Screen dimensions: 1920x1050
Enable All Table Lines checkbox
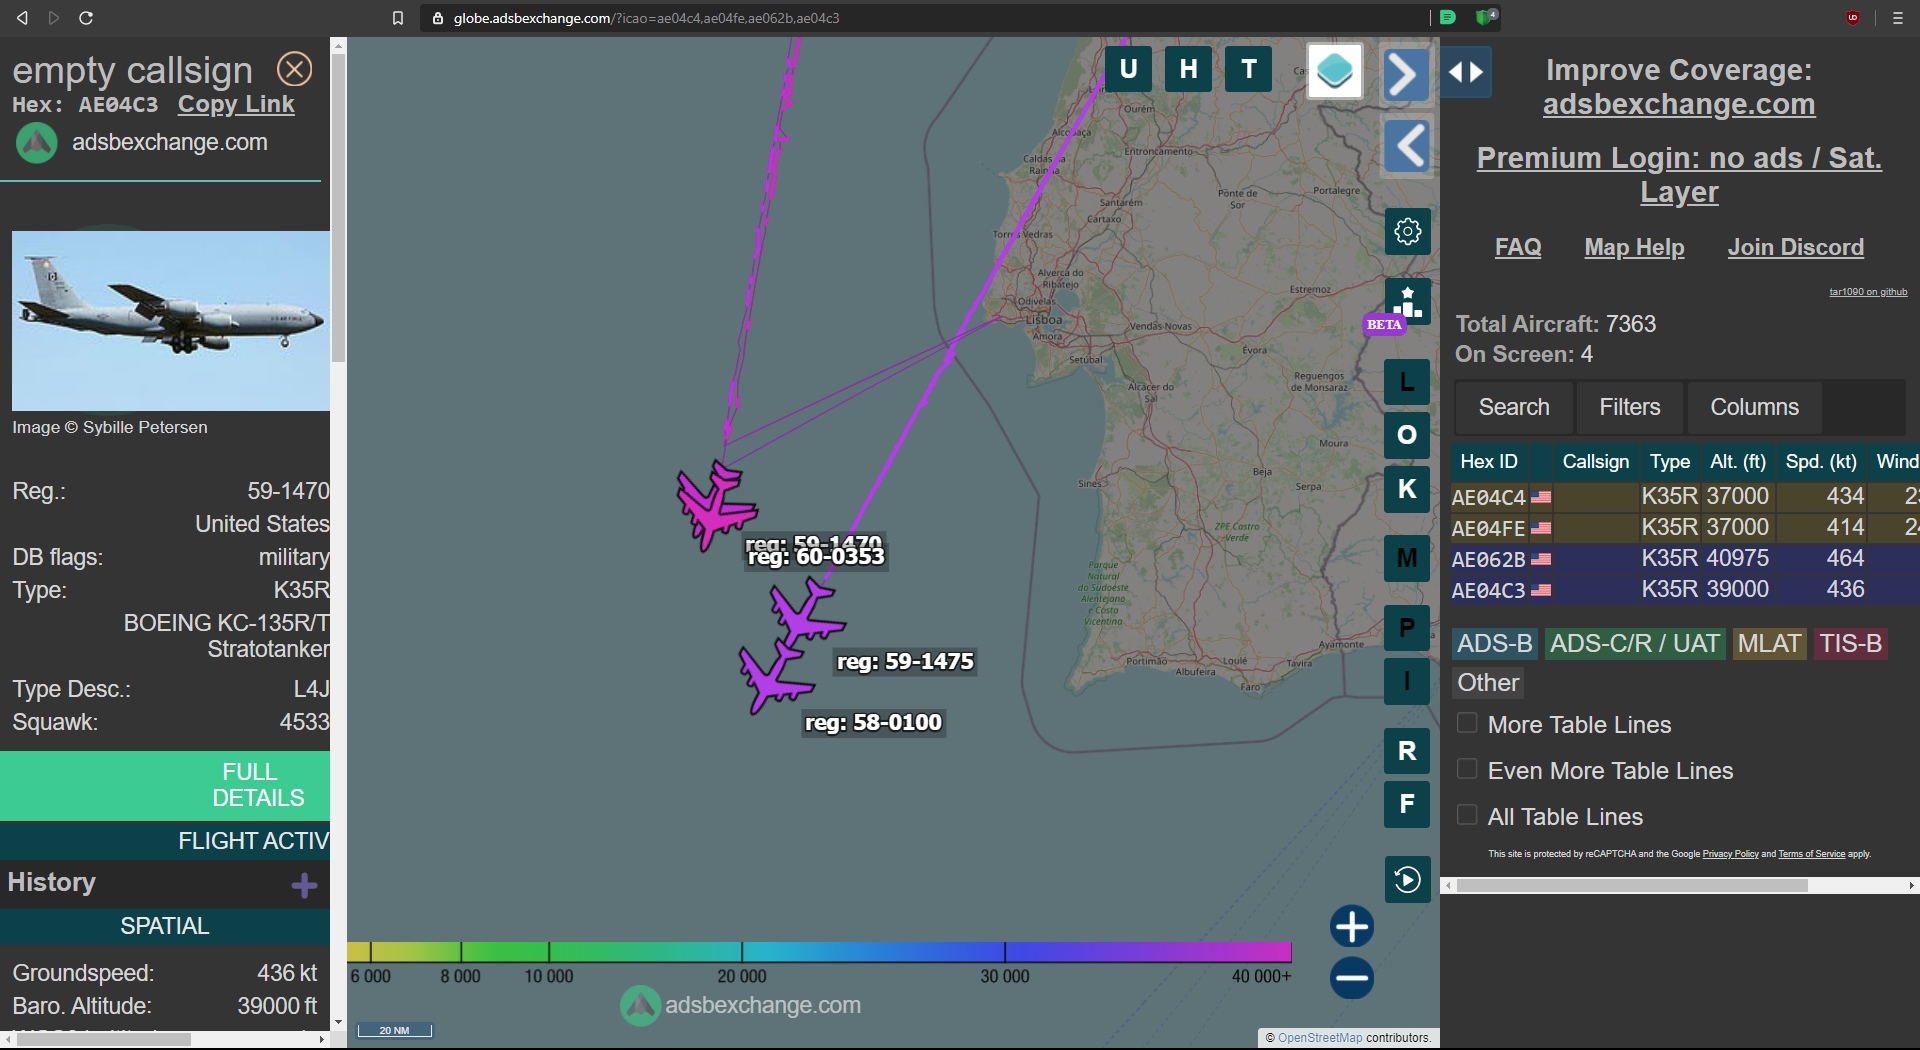[x=1467, y=815]
